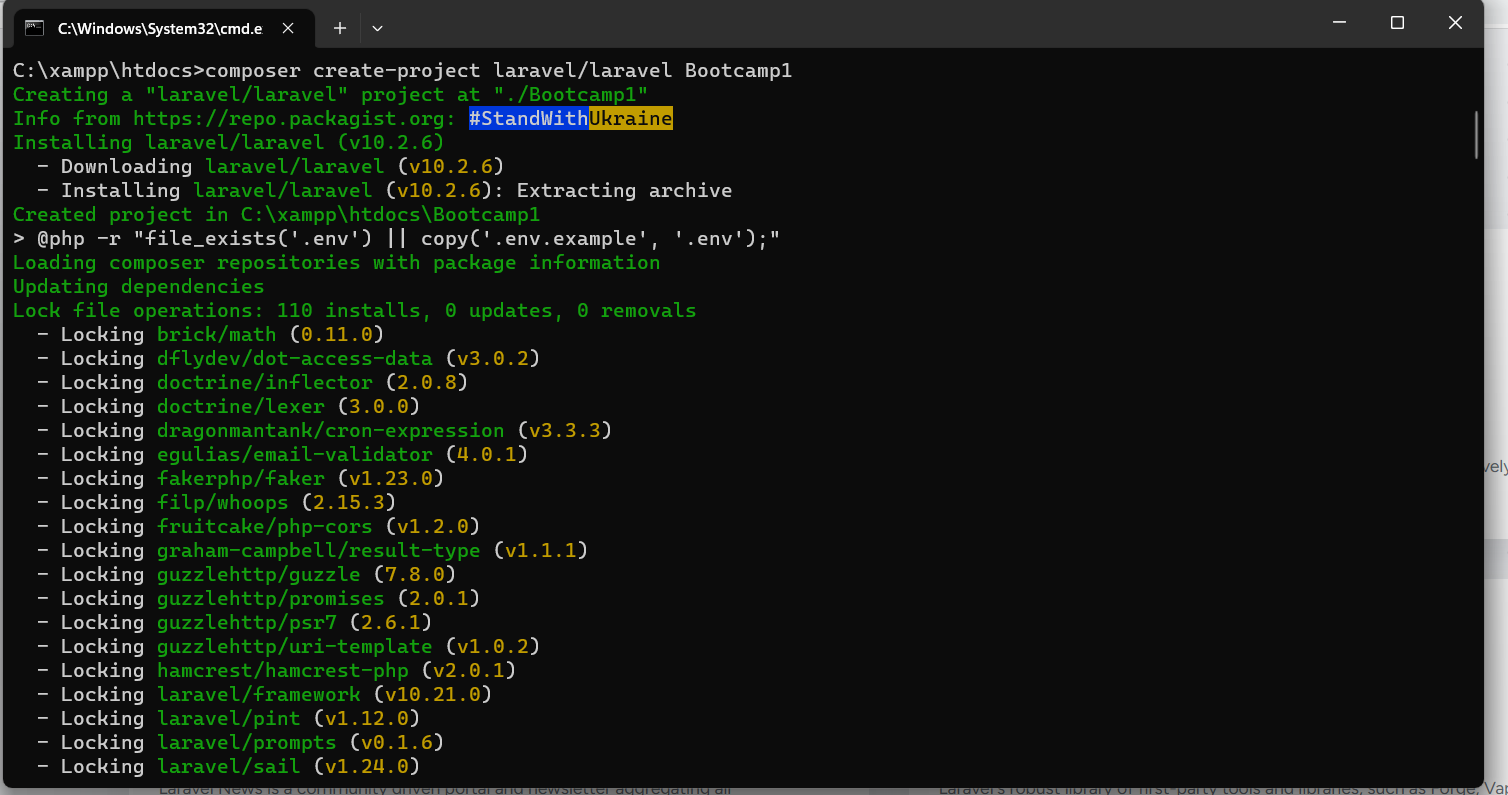Click the 'Extracting archive' text
1508x795 pixels.
coord(624,191)
